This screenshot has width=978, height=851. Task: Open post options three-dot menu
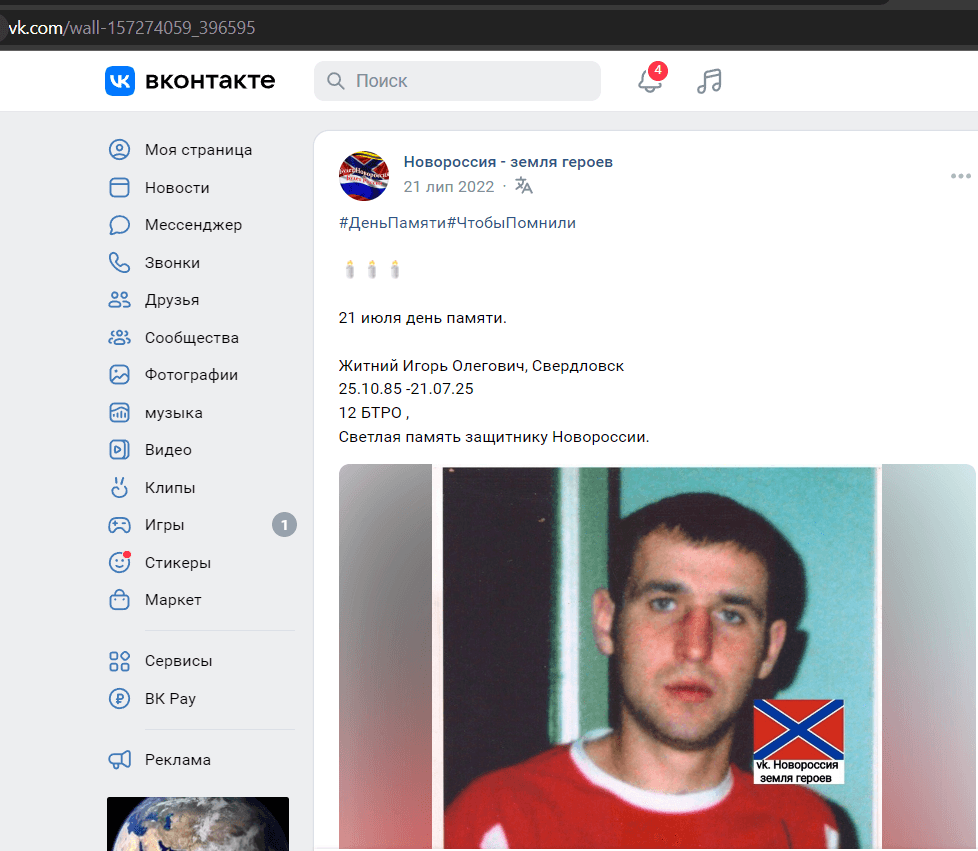click(960, 177)
